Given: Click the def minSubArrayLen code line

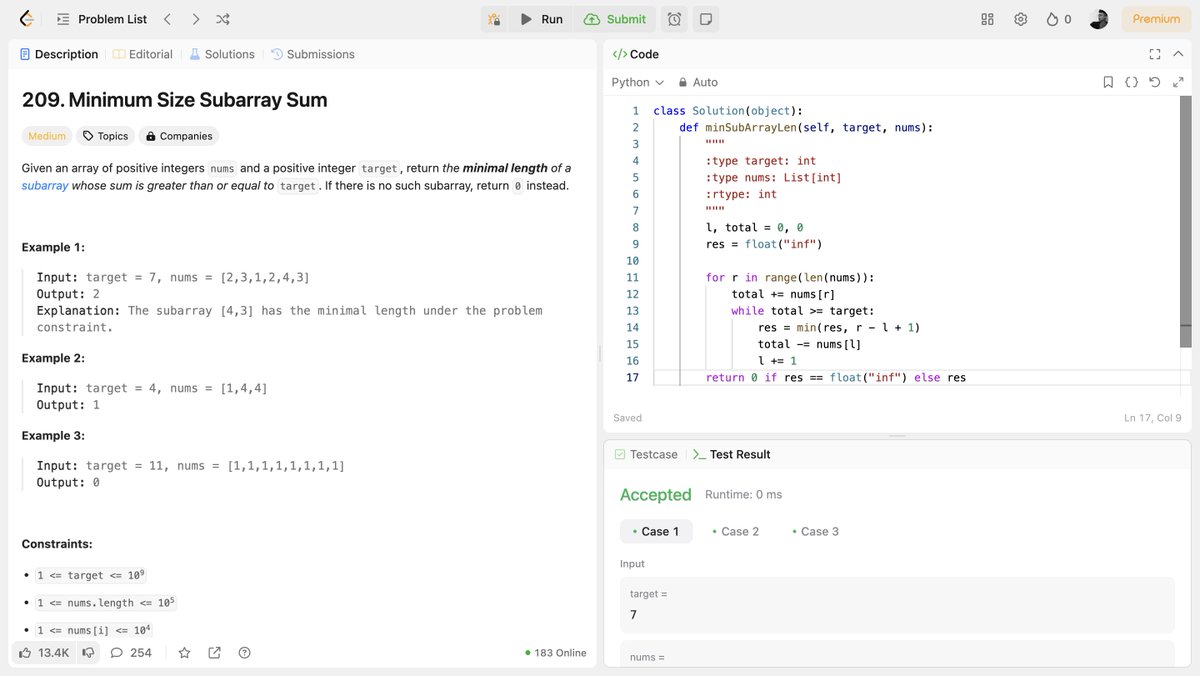Looking at the screenshot, I should click(x=805, y=127).
